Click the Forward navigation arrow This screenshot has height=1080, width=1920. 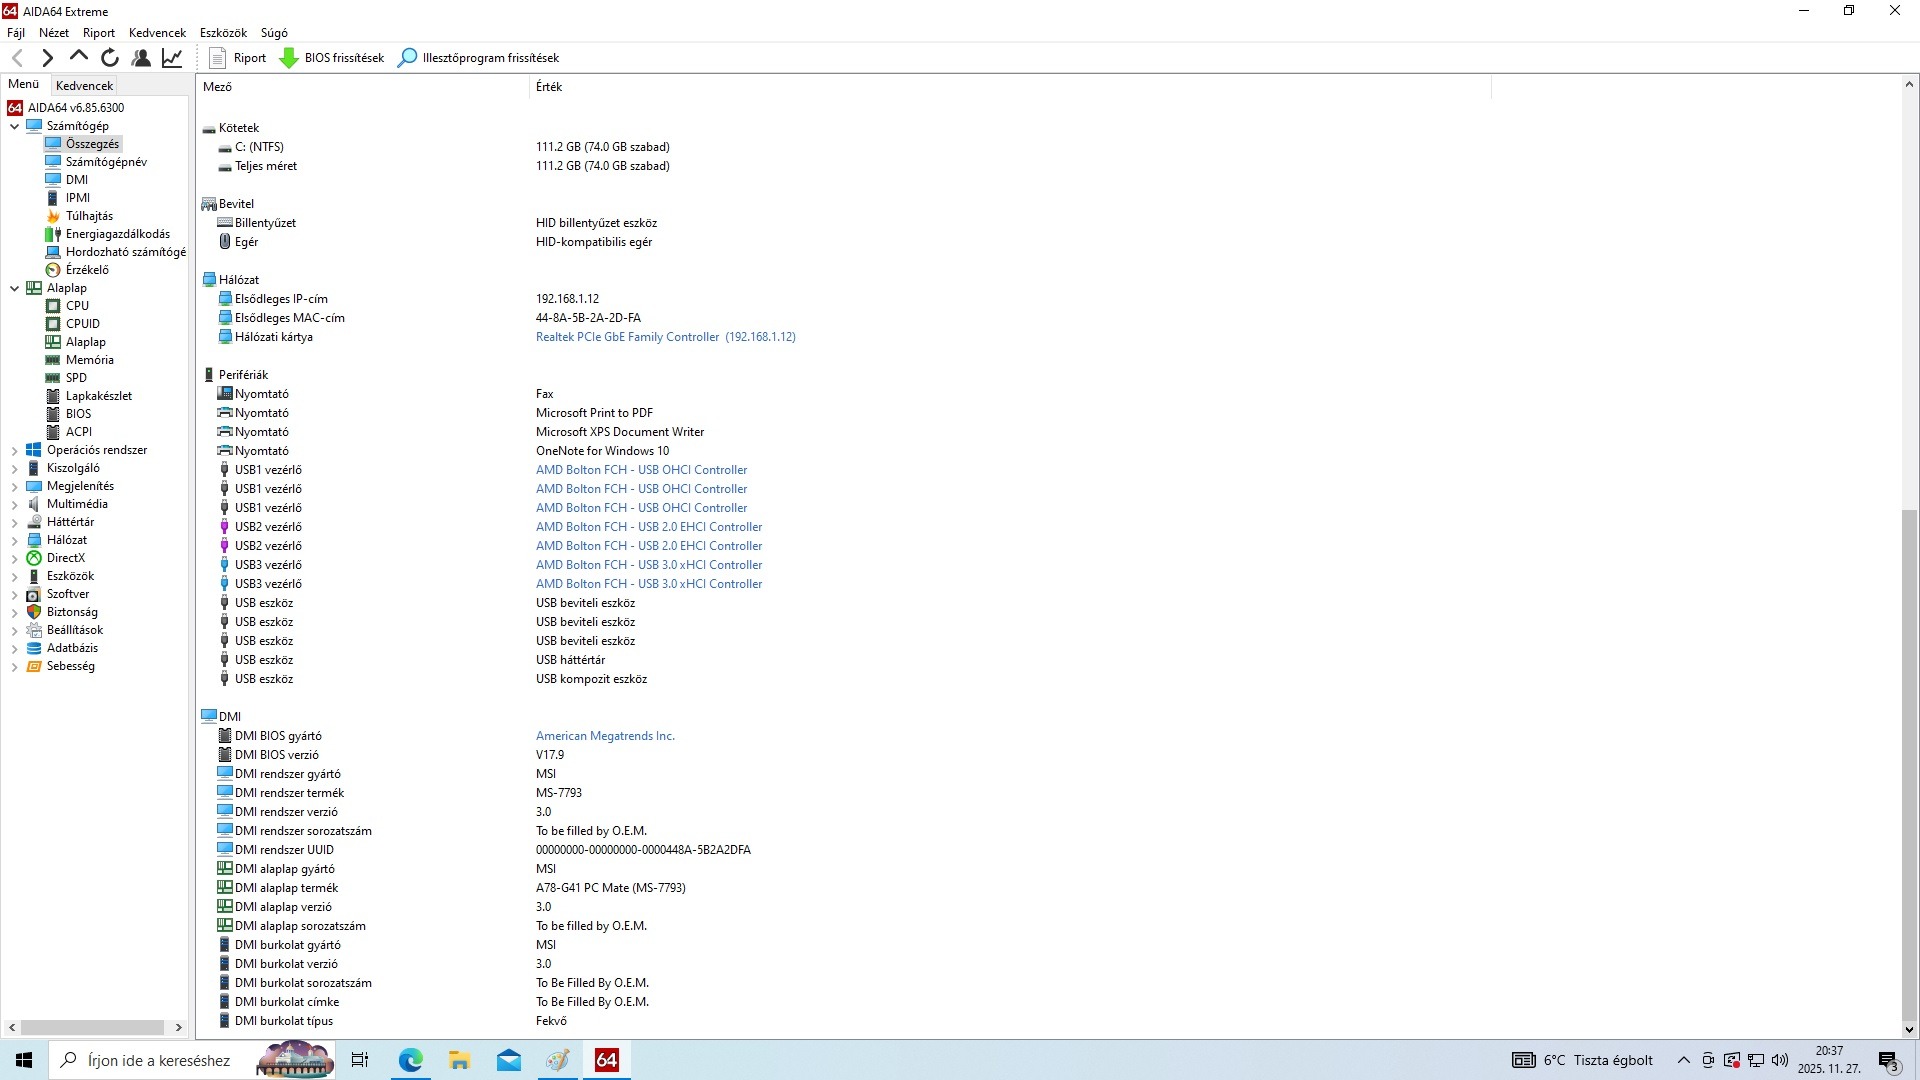tap(47, 58)
